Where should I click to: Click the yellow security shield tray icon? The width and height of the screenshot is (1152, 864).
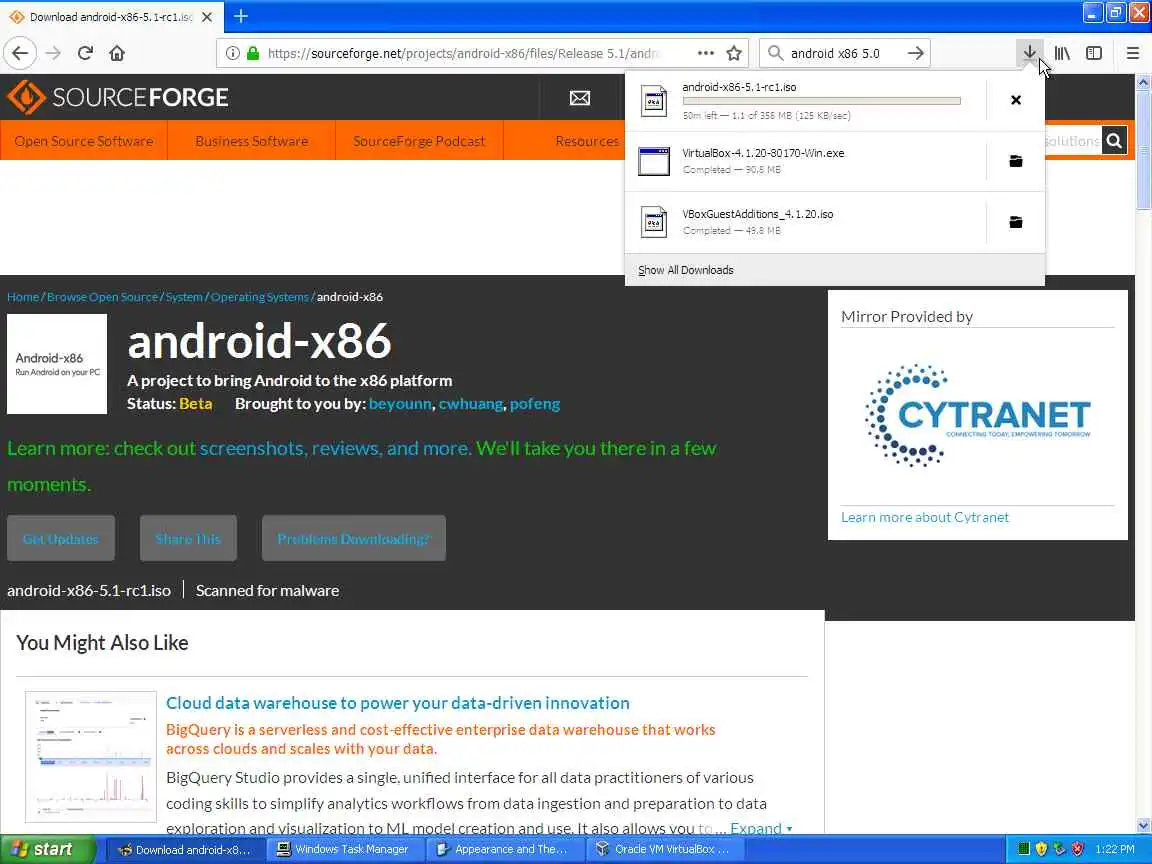point(1041,849)
